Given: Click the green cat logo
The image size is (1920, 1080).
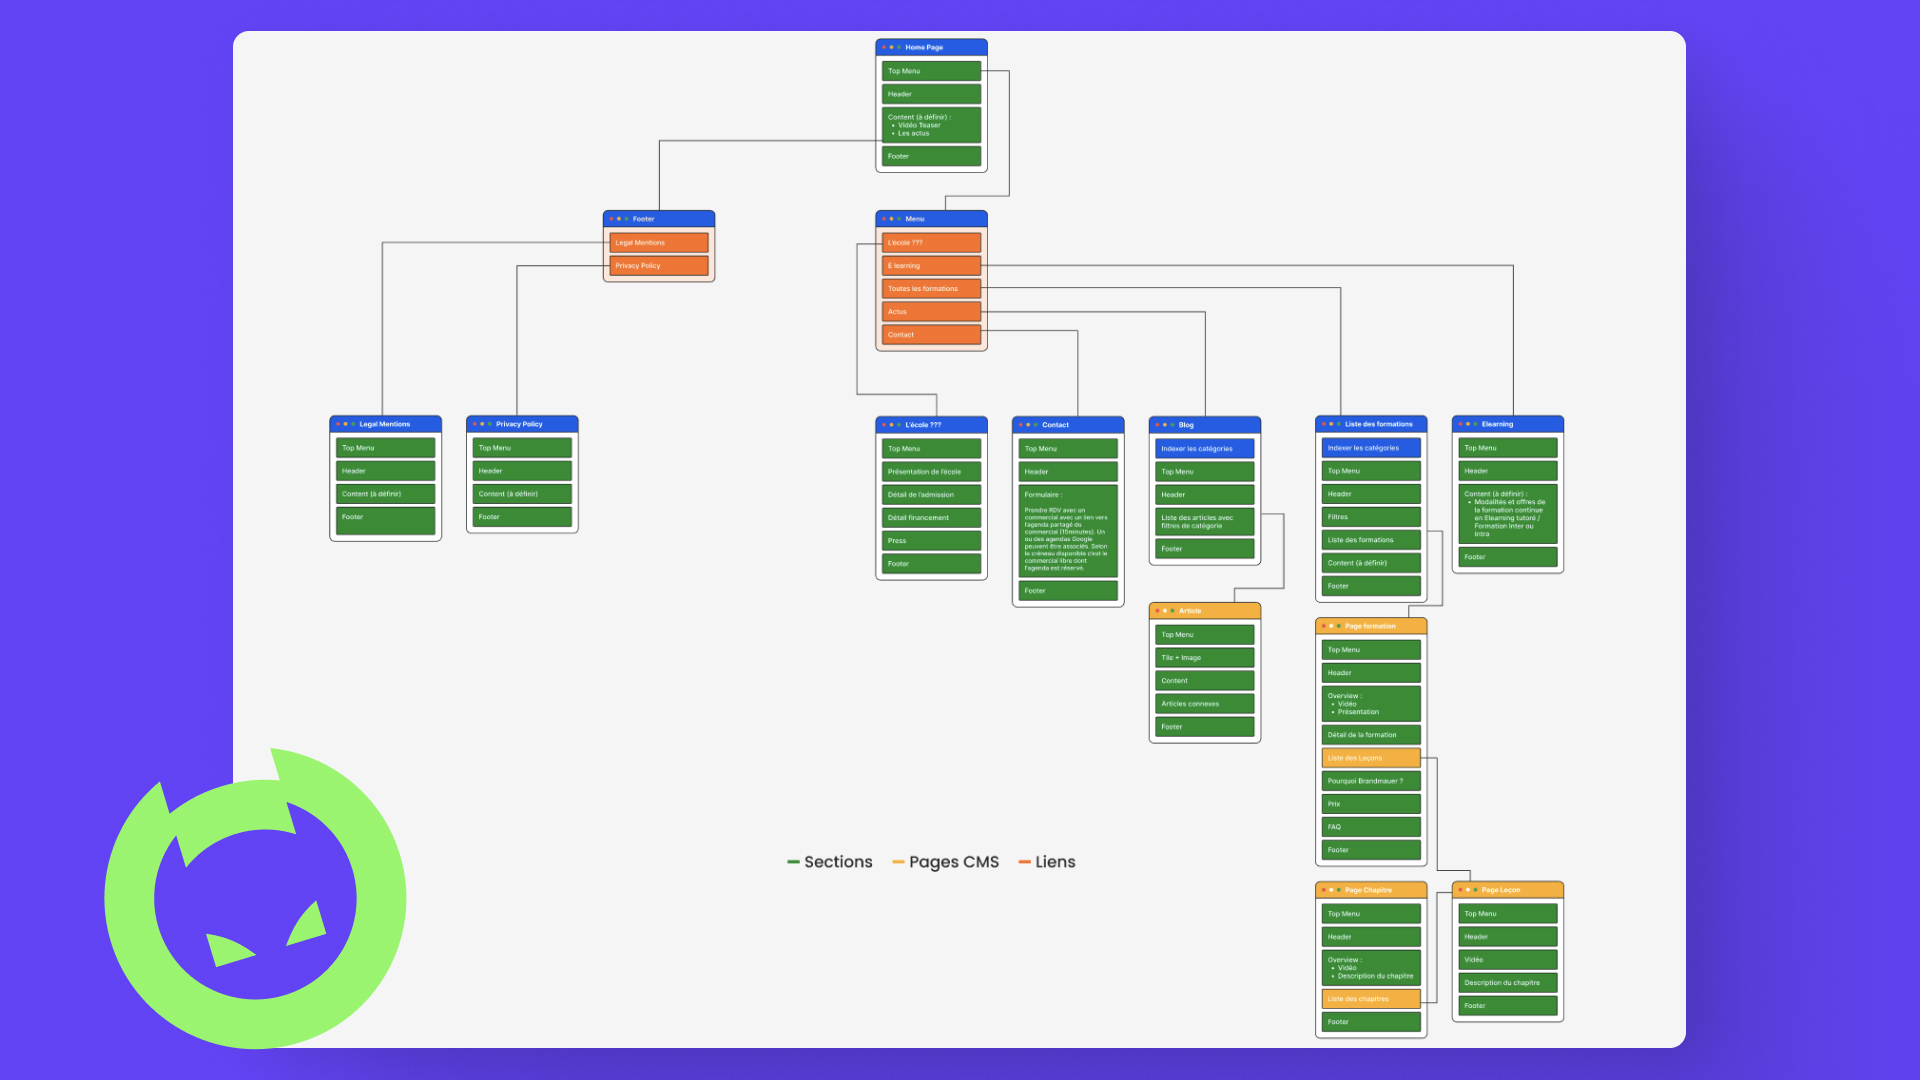Looking at the screenshot, I should coord(255,898).
